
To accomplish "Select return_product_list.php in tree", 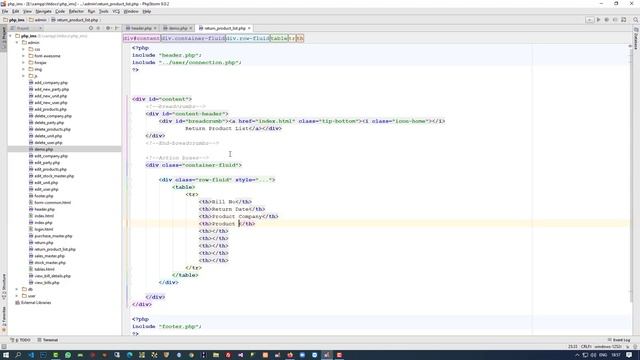I will pos(55,249).
